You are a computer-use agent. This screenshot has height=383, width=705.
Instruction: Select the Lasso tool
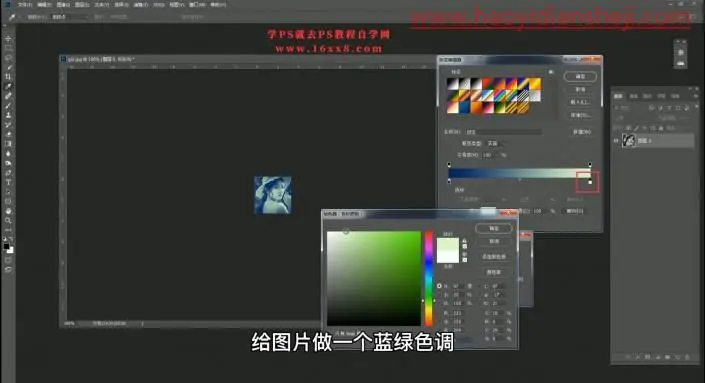point(8,58)
